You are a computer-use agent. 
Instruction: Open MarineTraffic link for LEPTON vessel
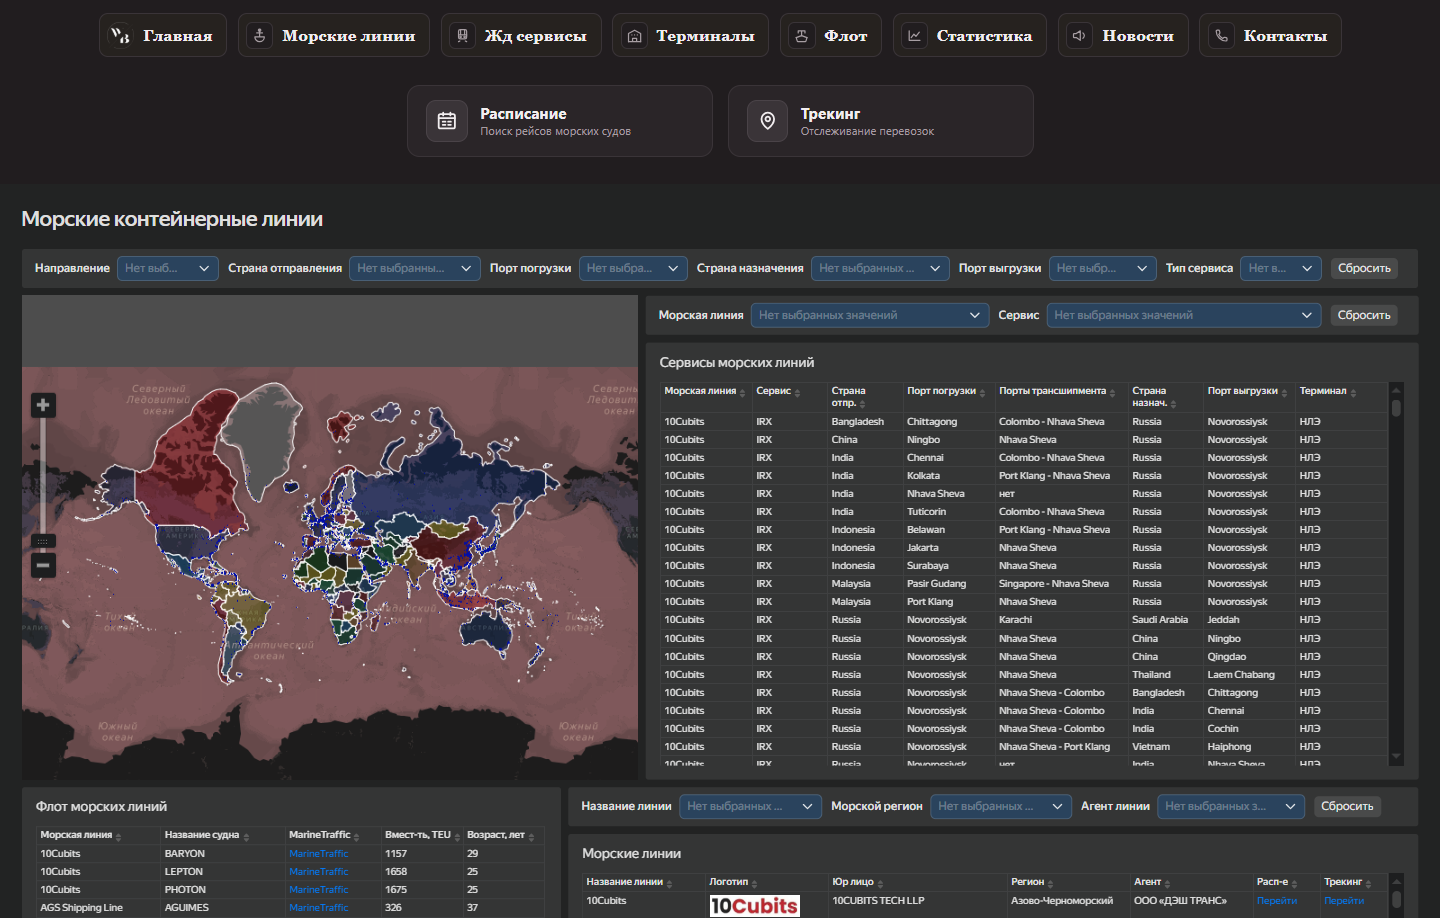point(318,872)
